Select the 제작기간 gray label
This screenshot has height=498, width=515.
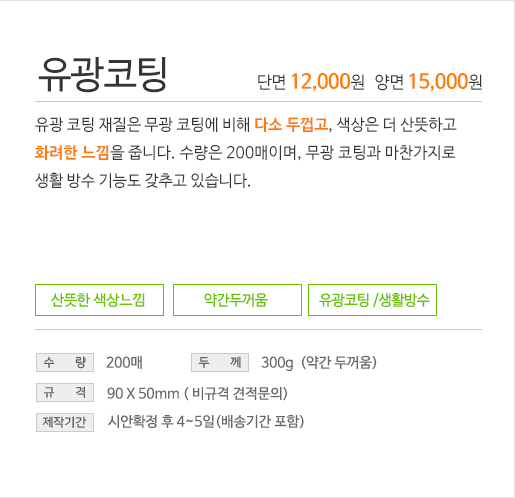[x=65, y=422]
